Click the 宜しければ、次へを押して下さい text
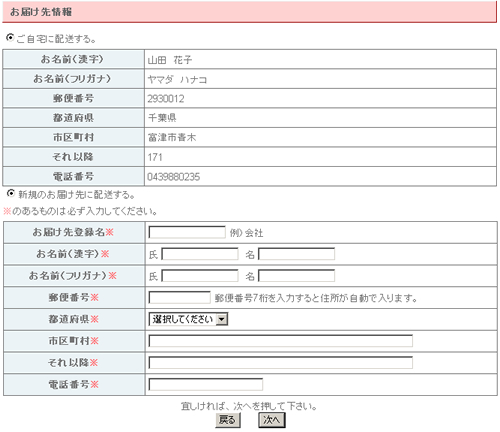The height and width of the screenshot is (432, 500). 249,406
